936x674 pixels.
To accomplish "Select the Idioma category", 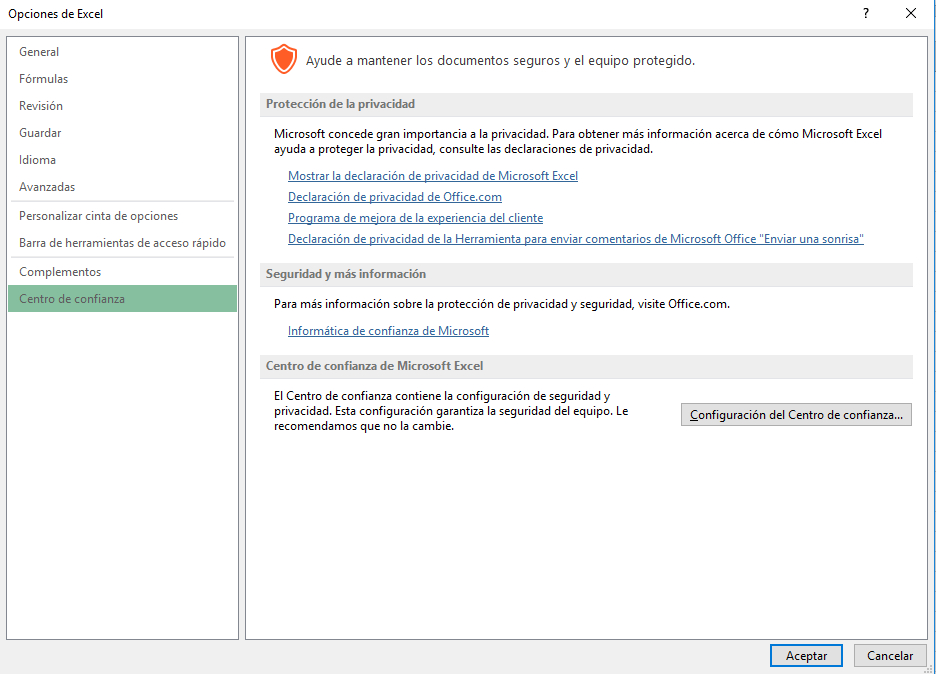I will (x=122, y=160).
